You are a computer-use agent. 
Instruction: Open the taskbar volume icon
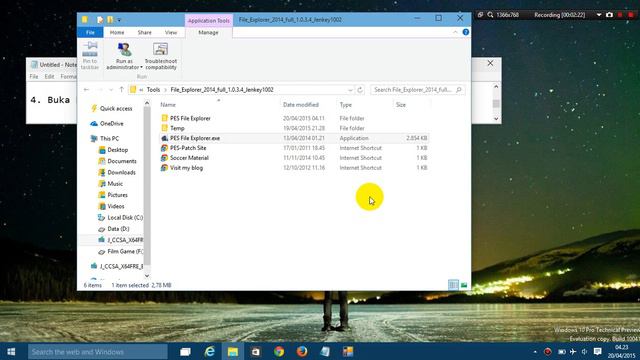[584, 351]
